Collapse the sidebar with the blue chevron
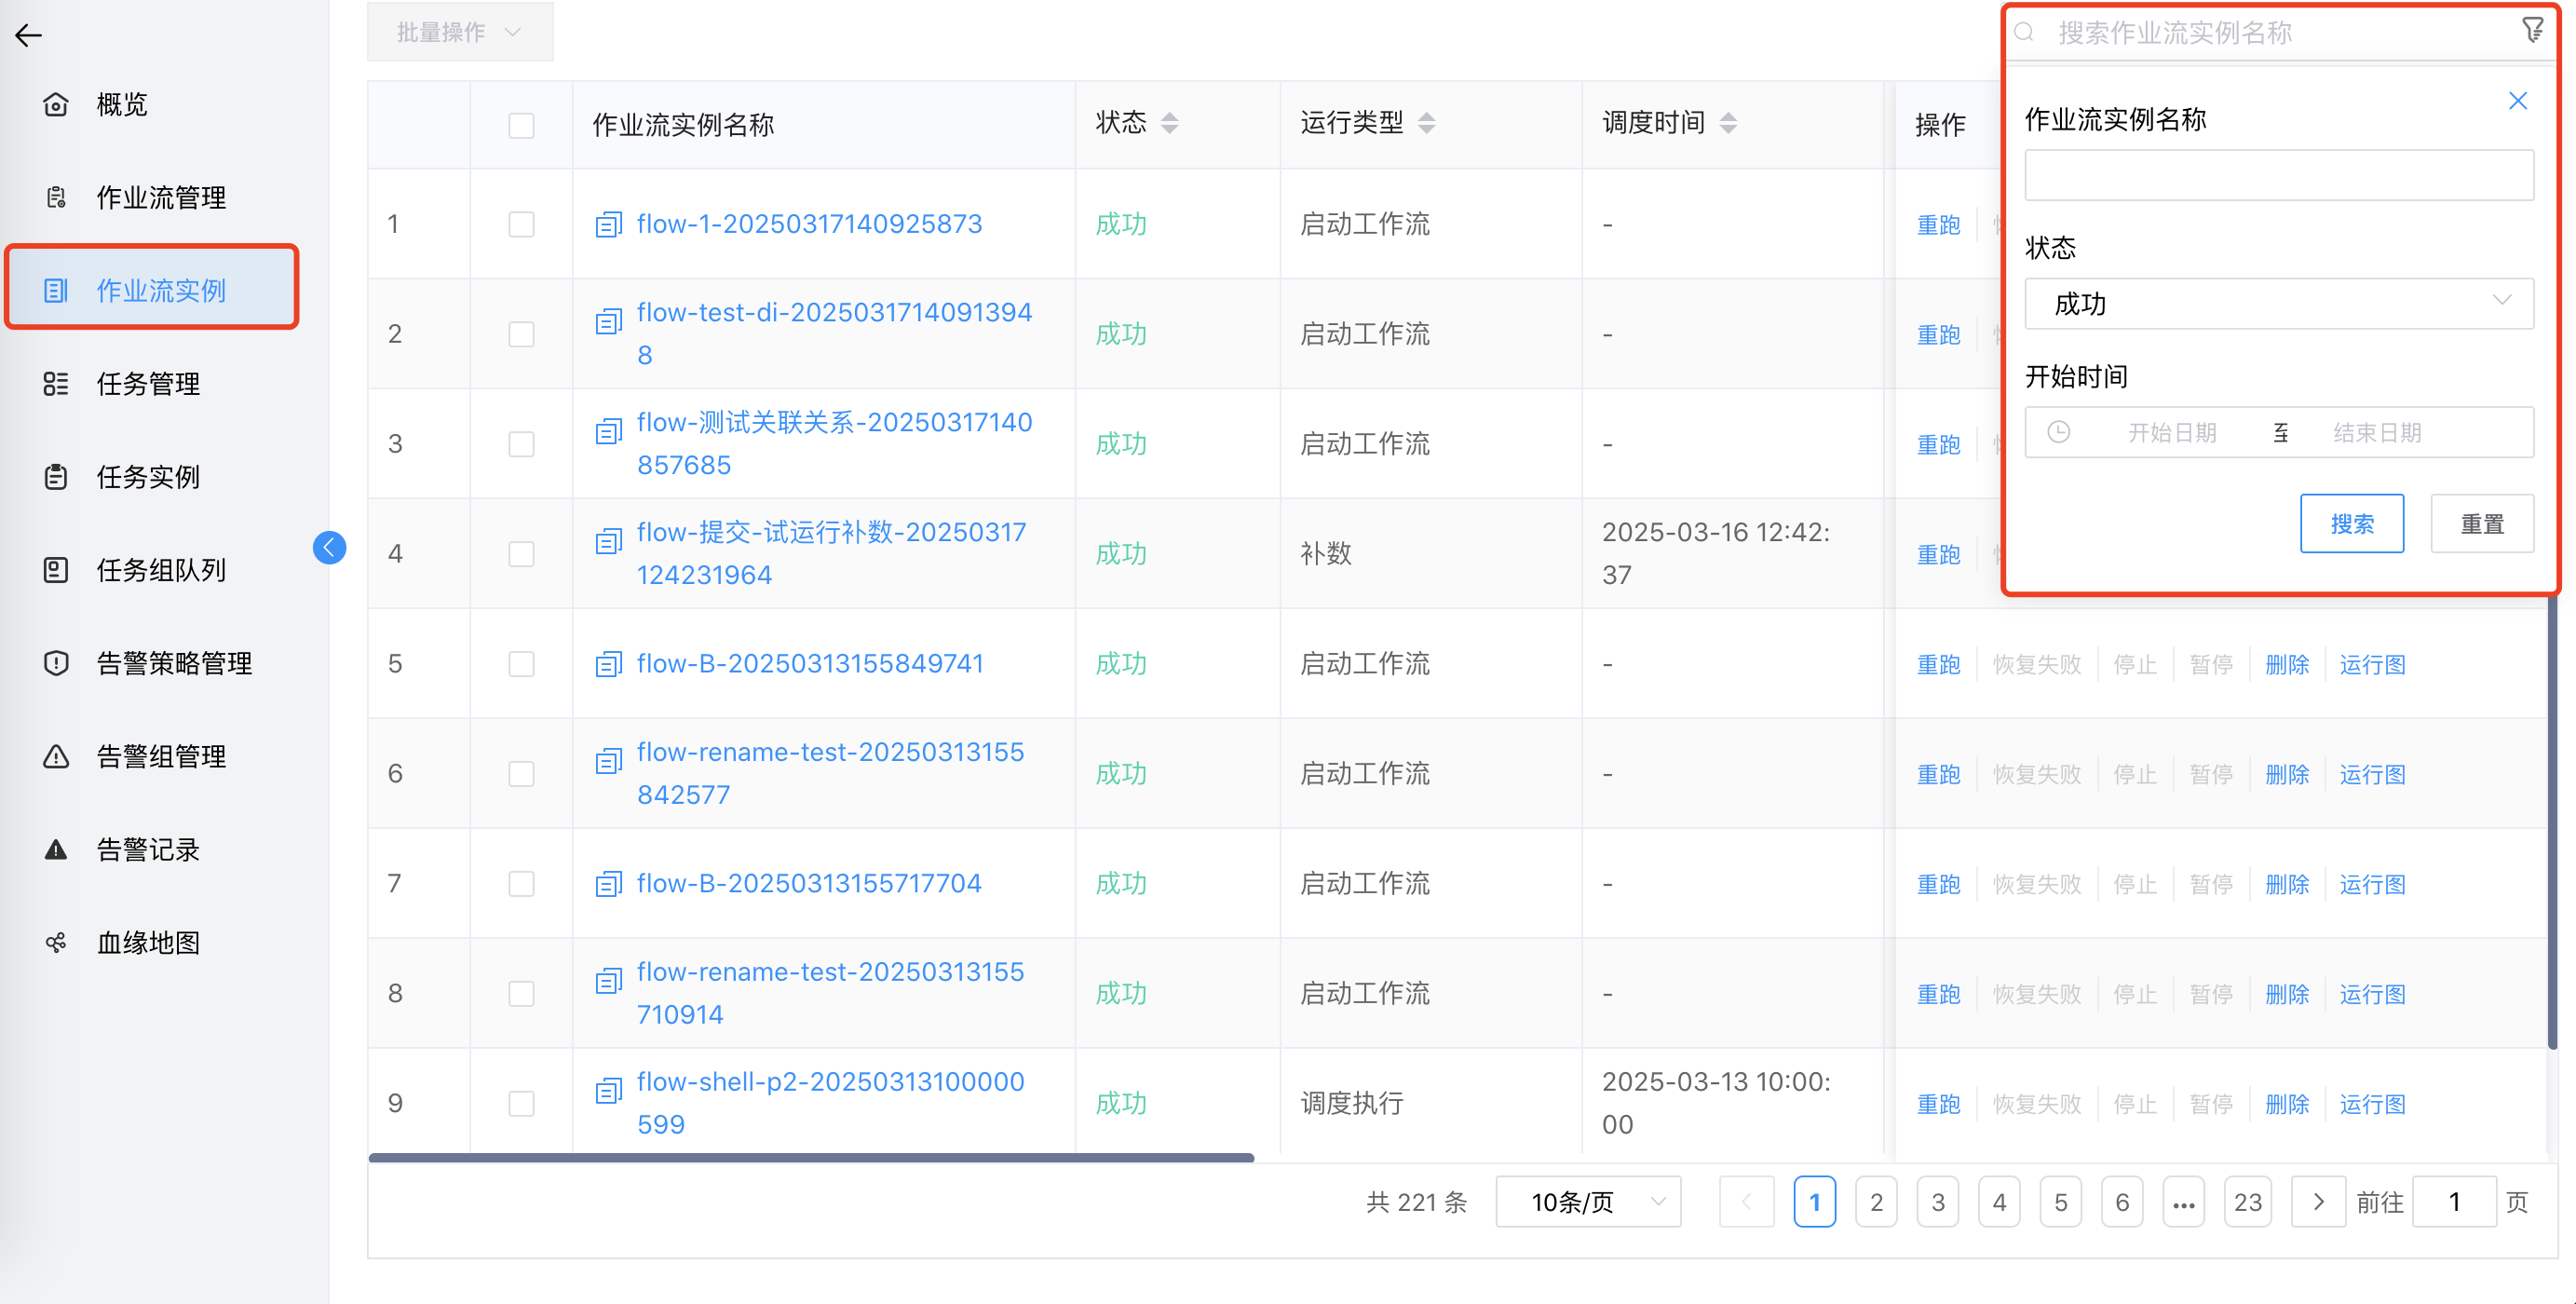Image resolution: width=2576 pixels, height=1304 pixels. click(x=329, y=547)
